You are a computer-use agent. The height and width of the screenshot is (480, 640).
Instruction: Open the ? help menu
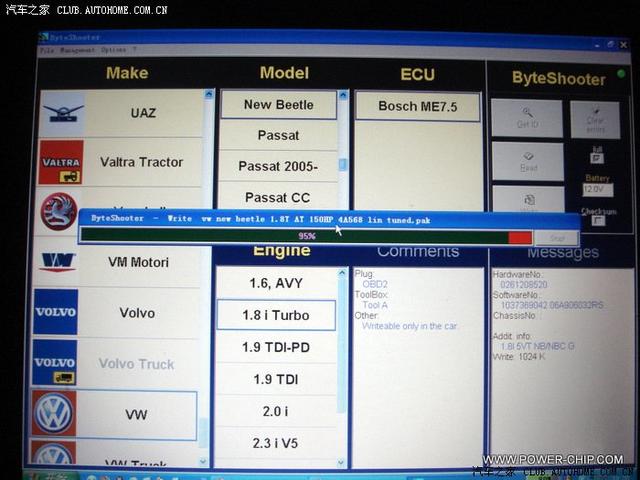click(x=134, y=50)
